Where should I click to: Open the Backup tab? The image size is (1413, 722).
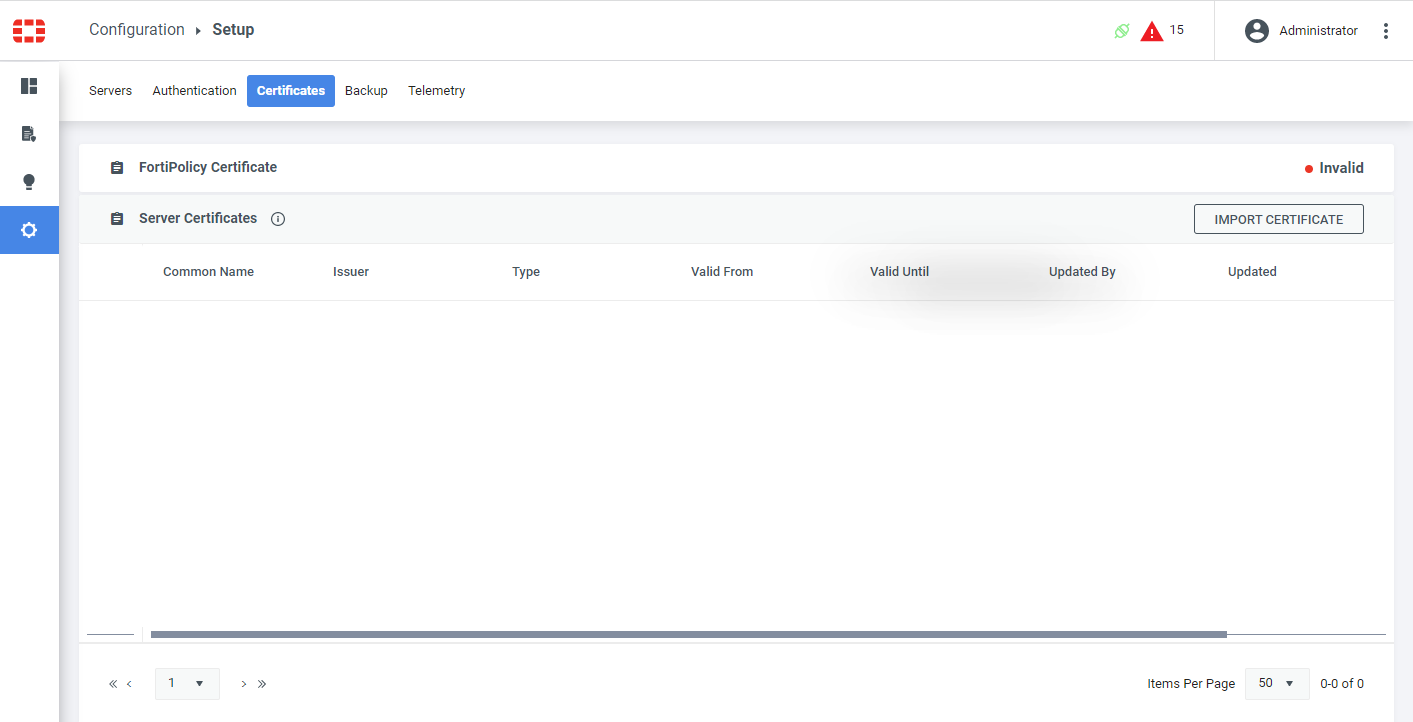point(366,91)
